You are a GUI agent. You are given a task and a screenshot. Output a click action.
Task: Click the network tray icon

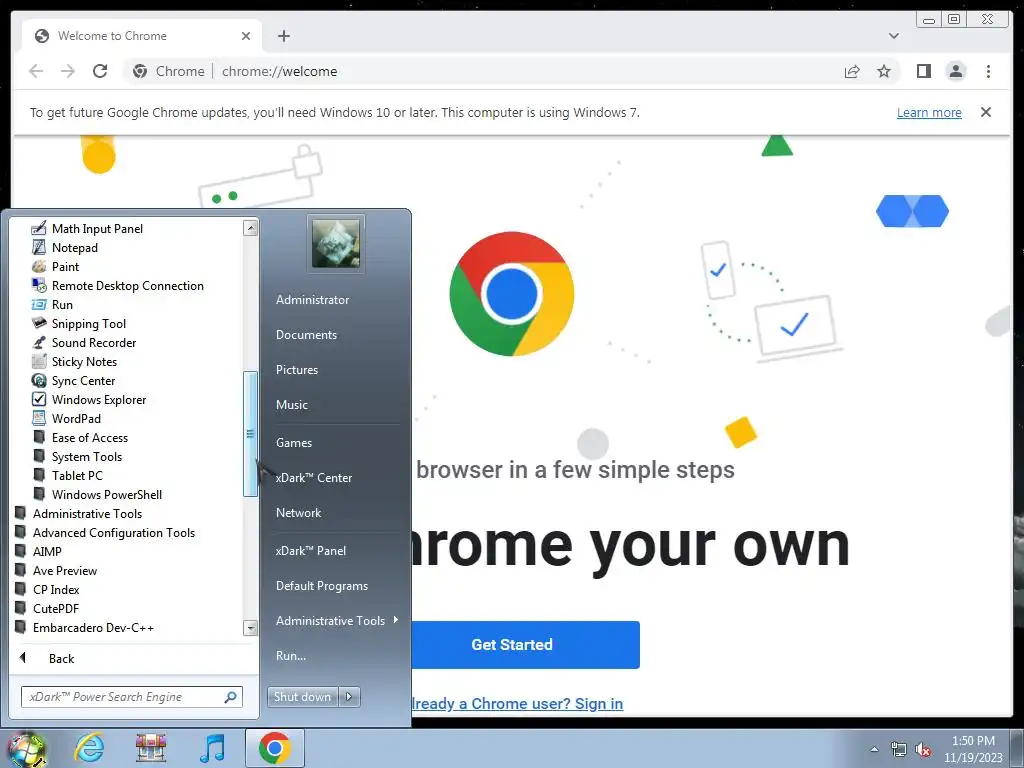(899, 749)
